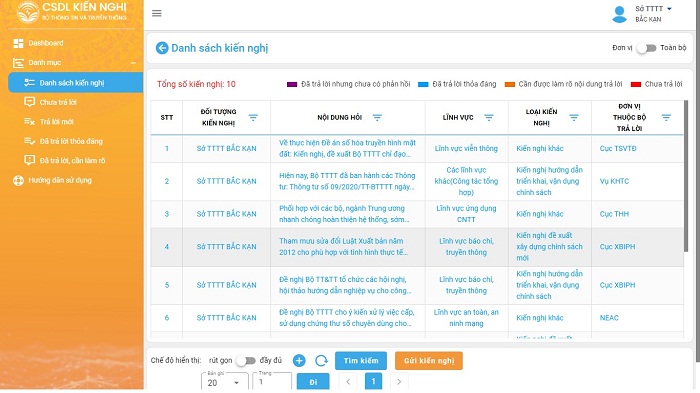Viewport: 700px width, 393px height.
Task: Click the red Chưa trả lời legend swatch
Action: coord(636,84)
